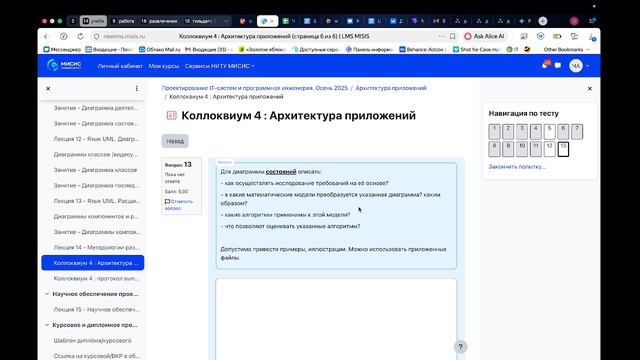Open new tab with plus button
This screenshot has height=360, width=640.
pyautogui.click(x=543, y=21)
